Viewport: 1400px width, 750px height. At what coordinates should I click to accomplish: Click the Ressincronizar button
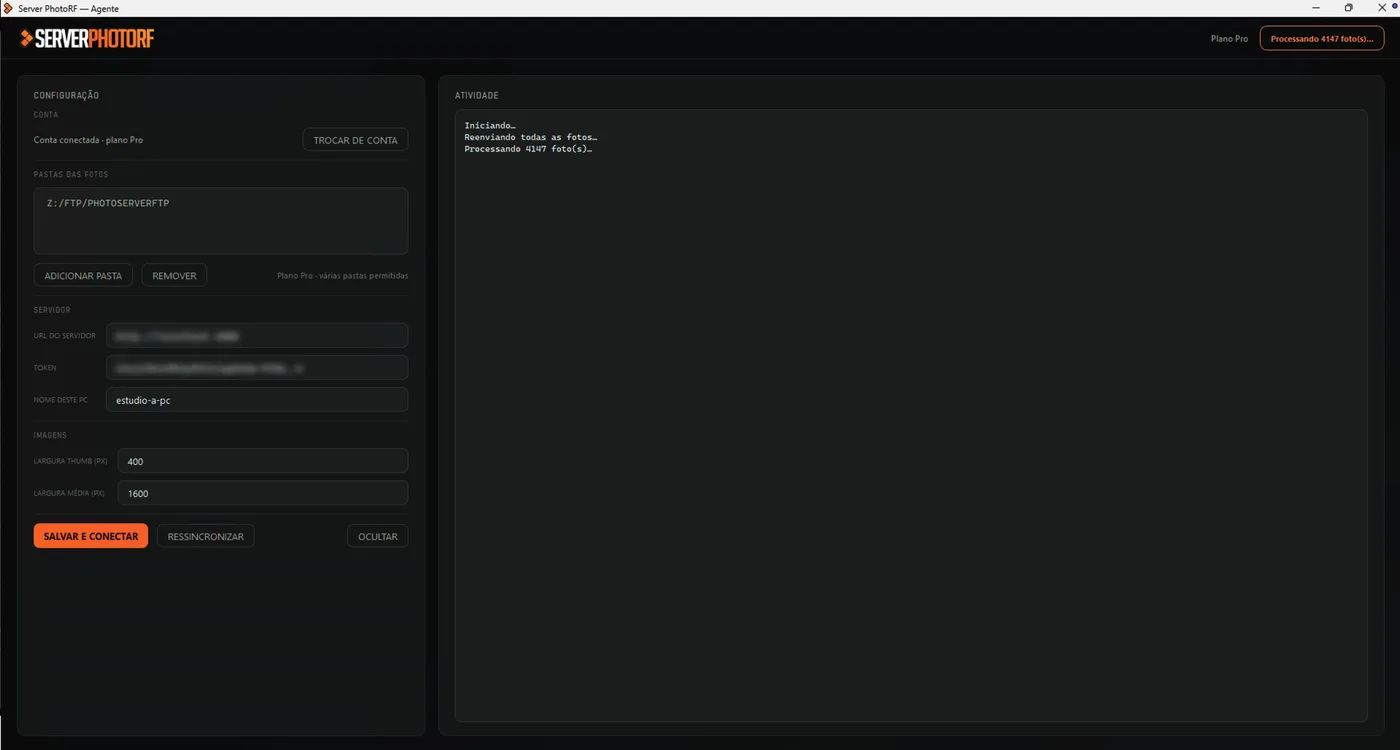(x=206, y=536)
